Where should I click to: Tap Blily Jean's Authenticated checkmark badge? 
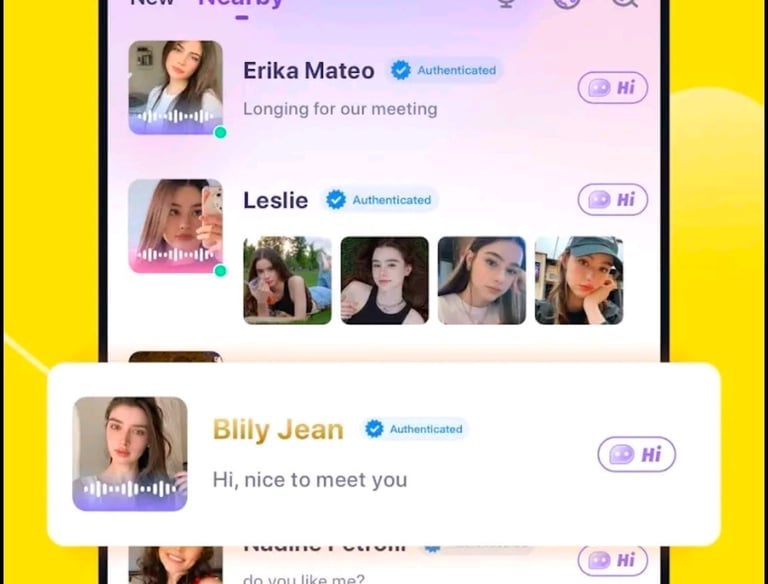[x=374, y=429]
